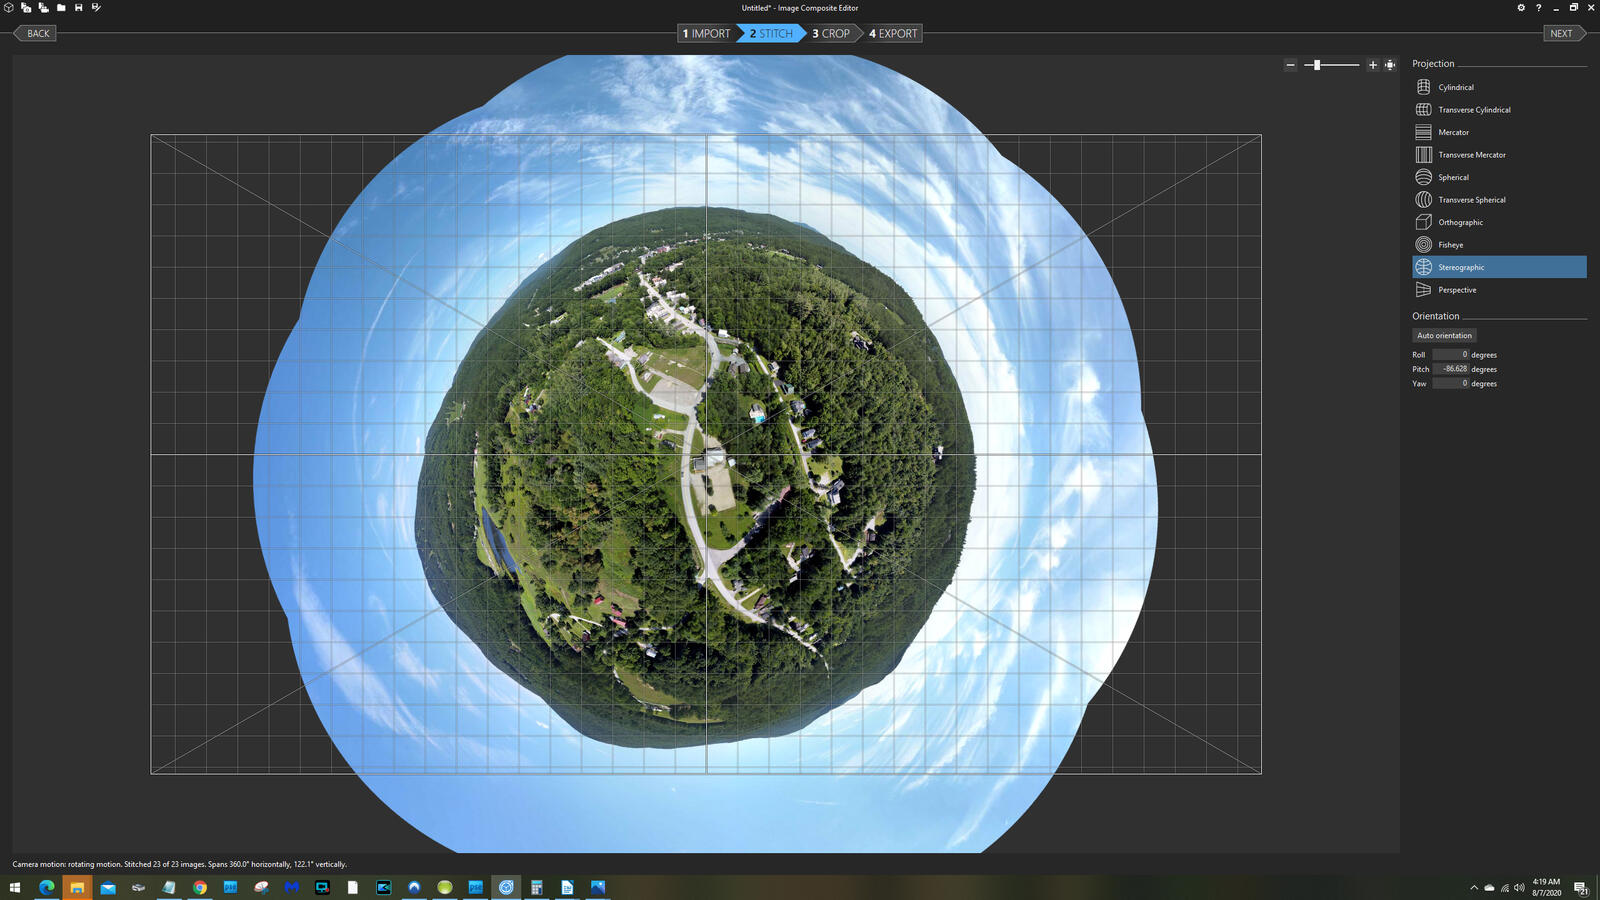Select the Fisheye projection
The width and height of the screenshot is (1600, 900).
pos(1450,245)
